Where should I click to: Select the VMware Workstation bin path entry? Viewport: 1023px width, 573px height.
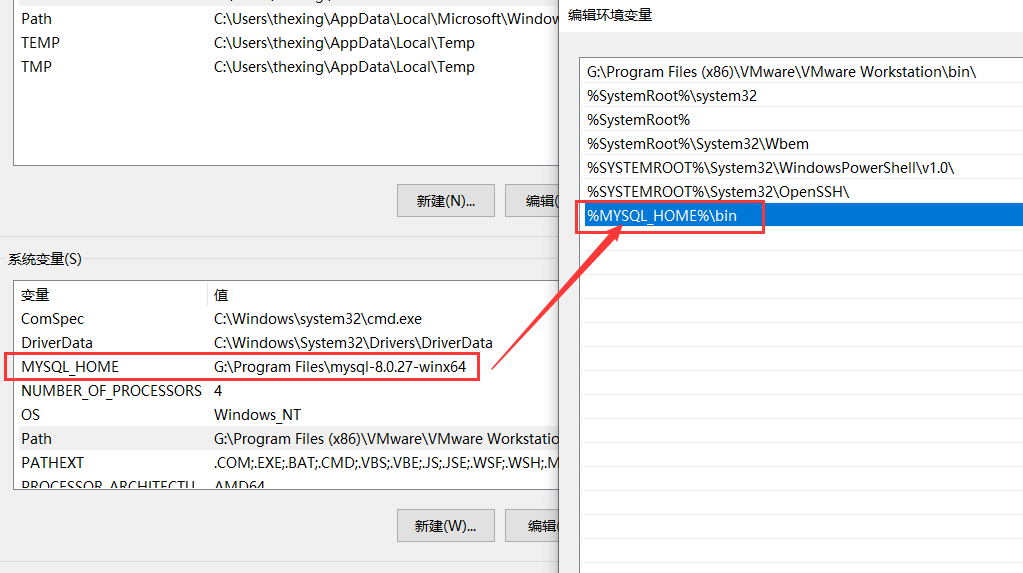802,72
